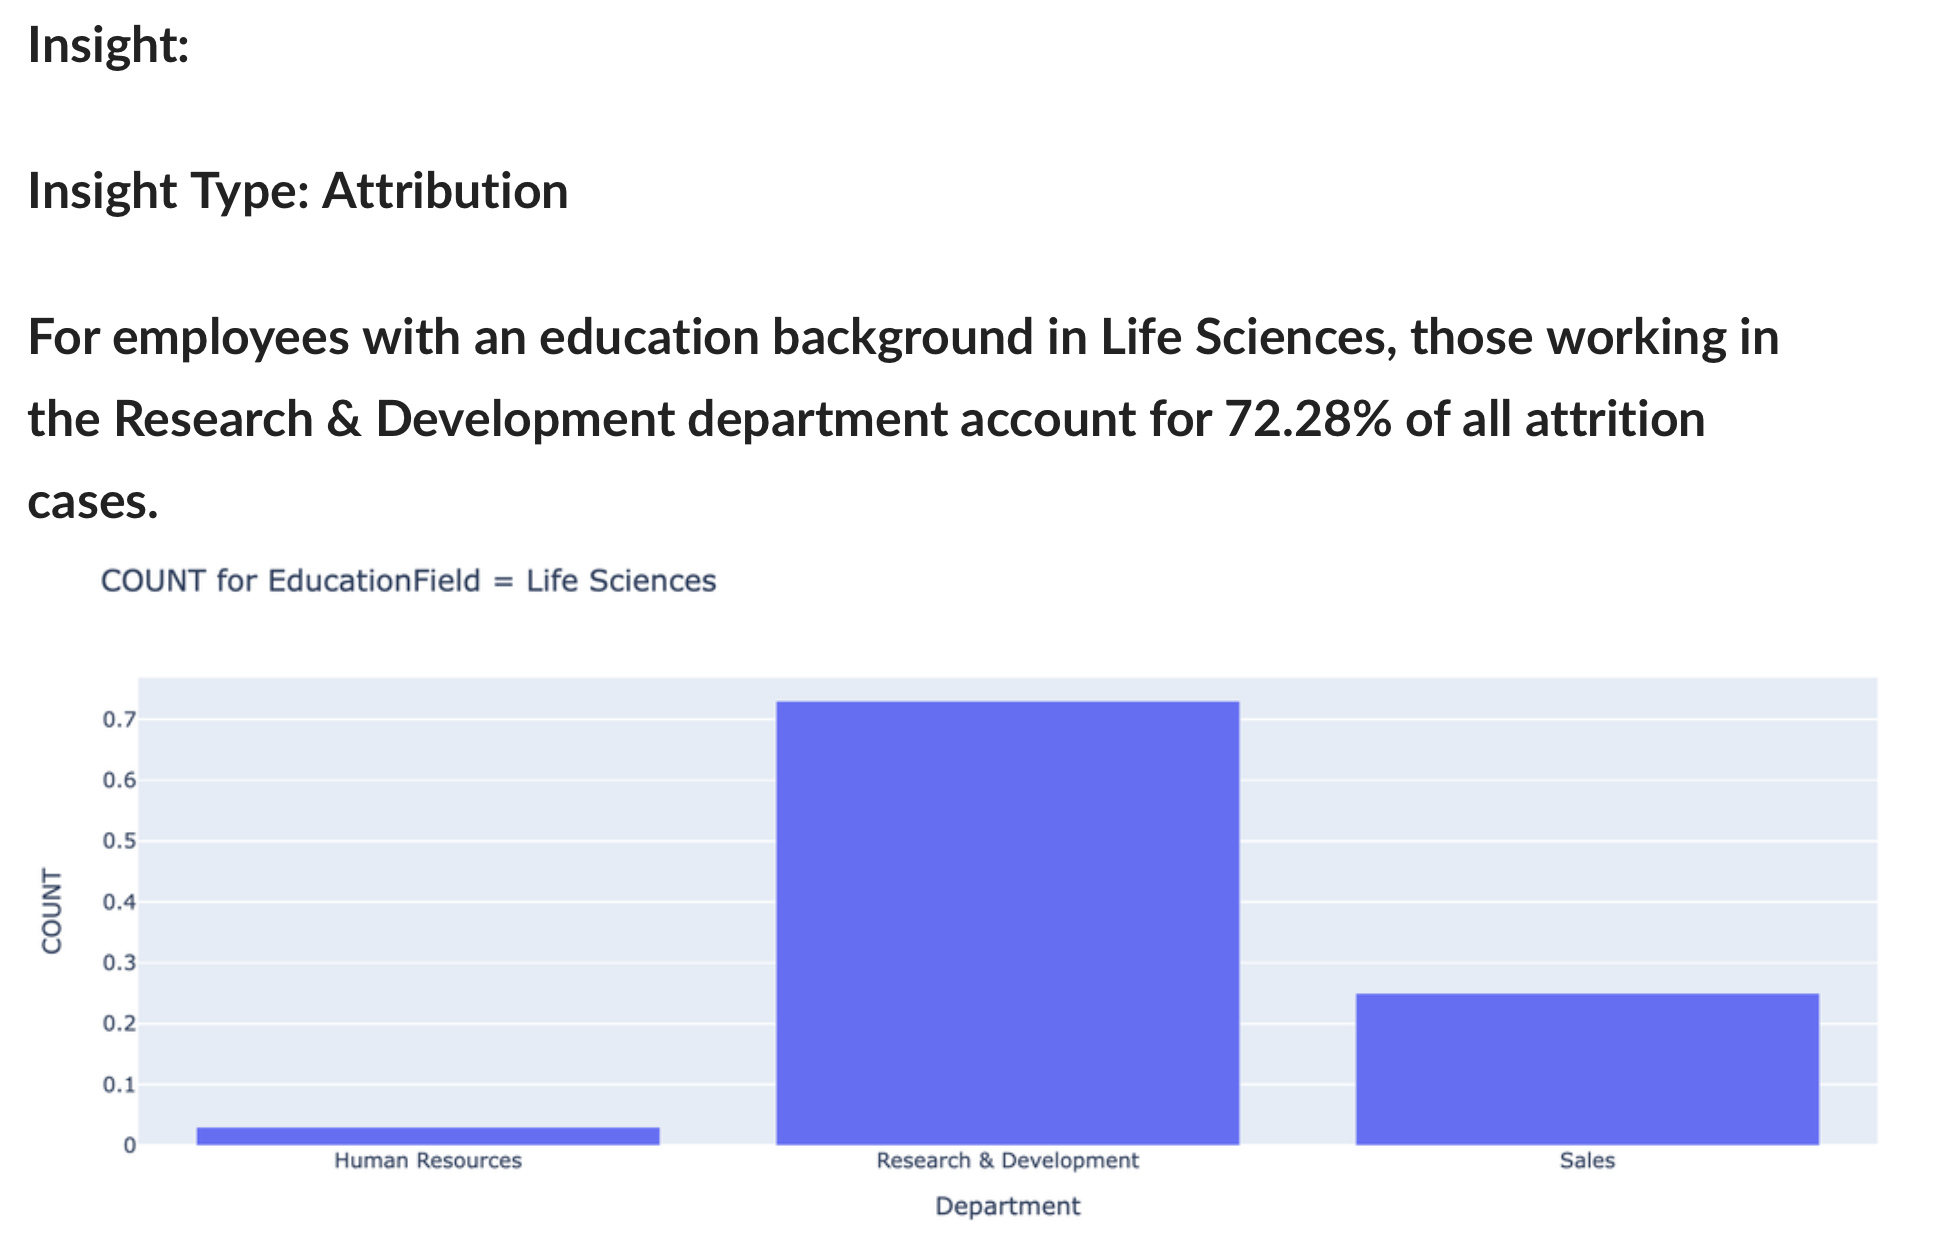Click the 0.6 y-axis tick label

click(x=119, y=781)
